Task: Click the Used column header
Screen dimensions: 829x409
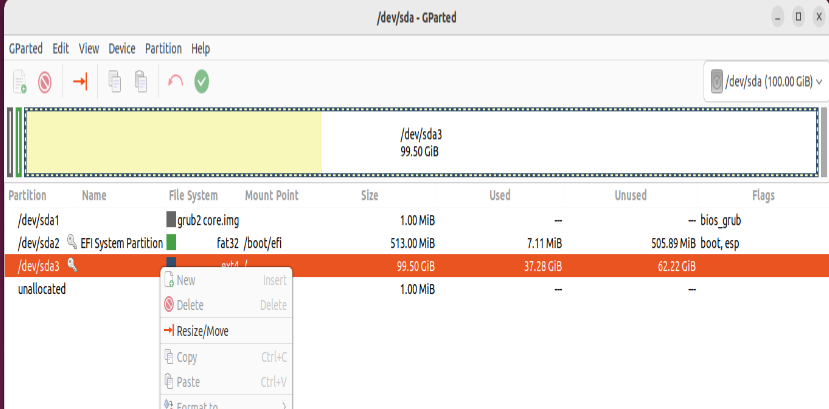Action: point(500,196)
